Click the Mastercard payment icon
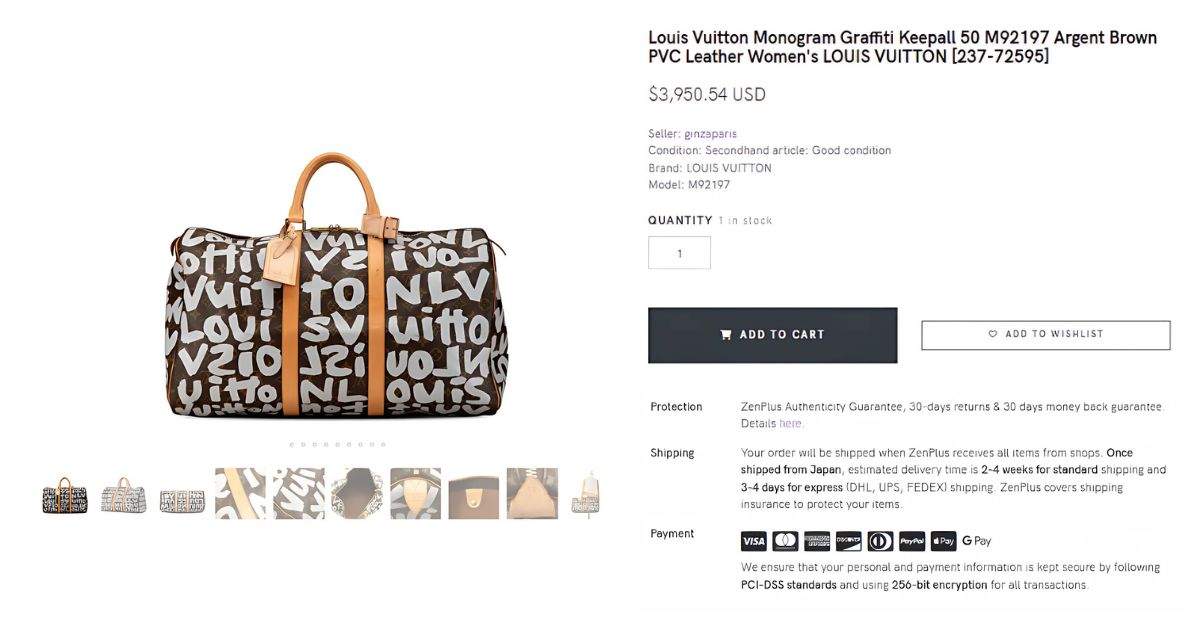 pyautogui.click(x=785, y=541)
